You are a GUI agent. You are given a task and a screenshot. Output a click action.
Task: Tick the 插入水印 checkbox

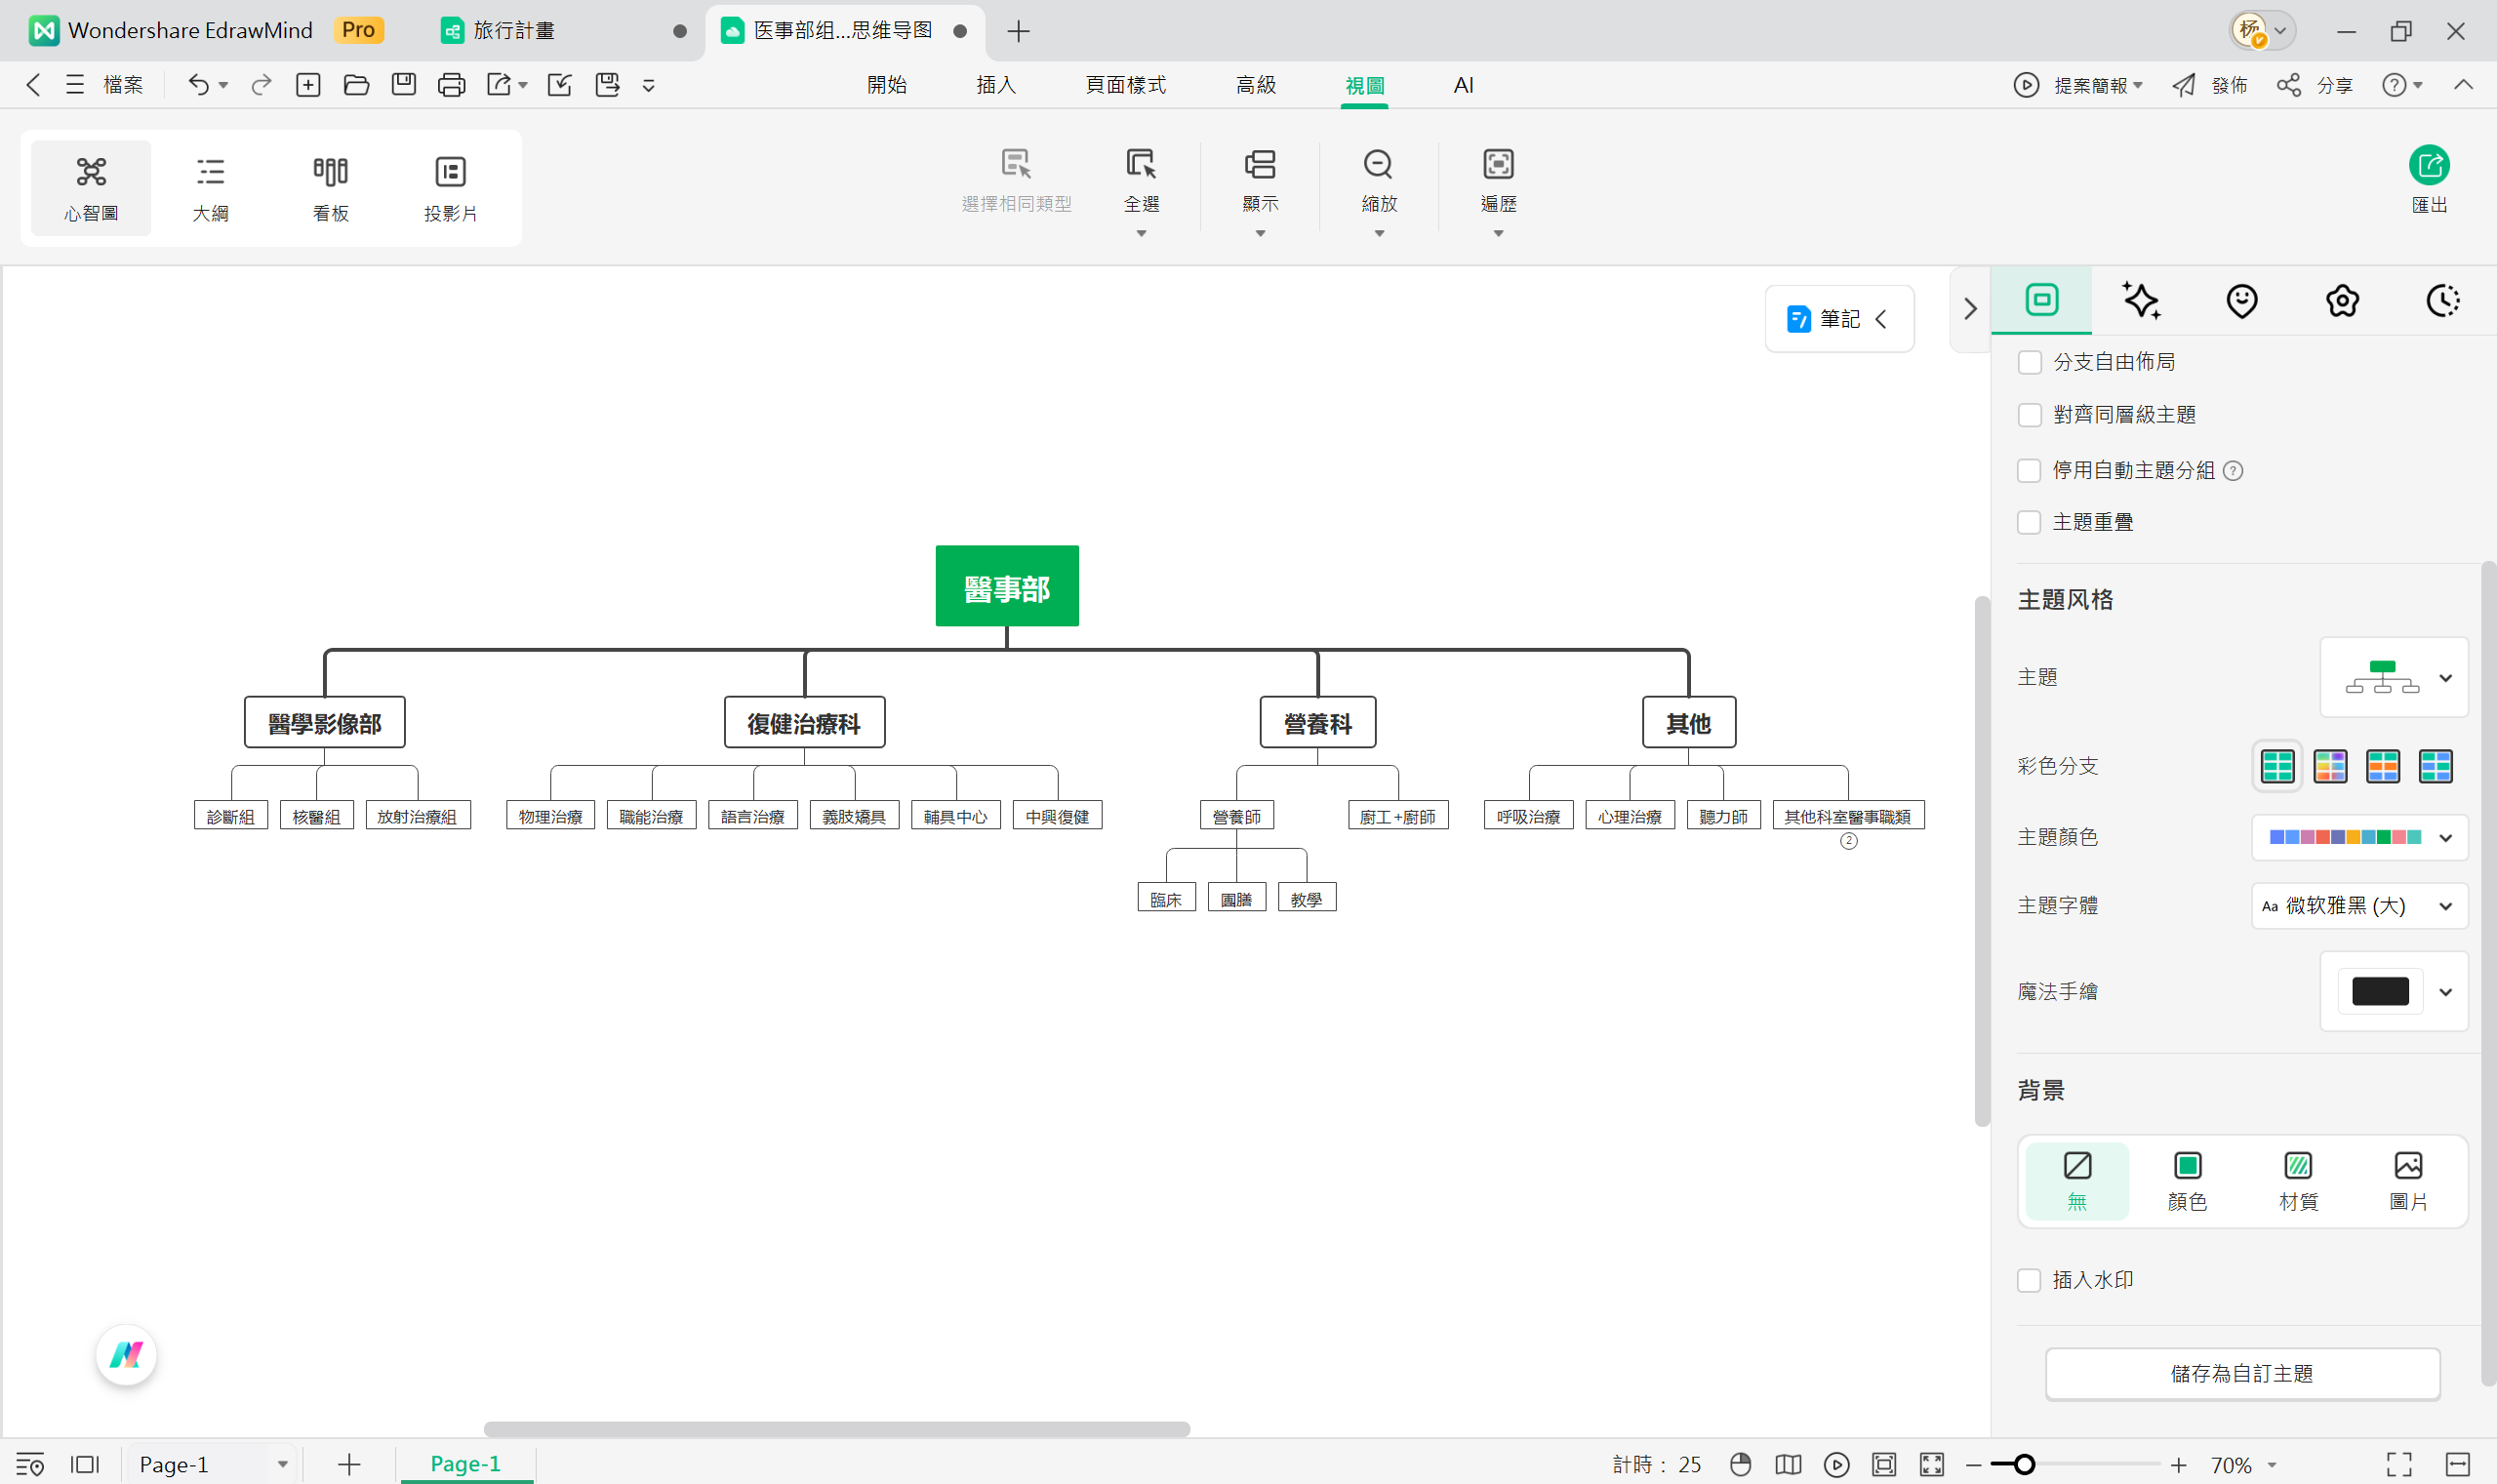[2029, 1280]
